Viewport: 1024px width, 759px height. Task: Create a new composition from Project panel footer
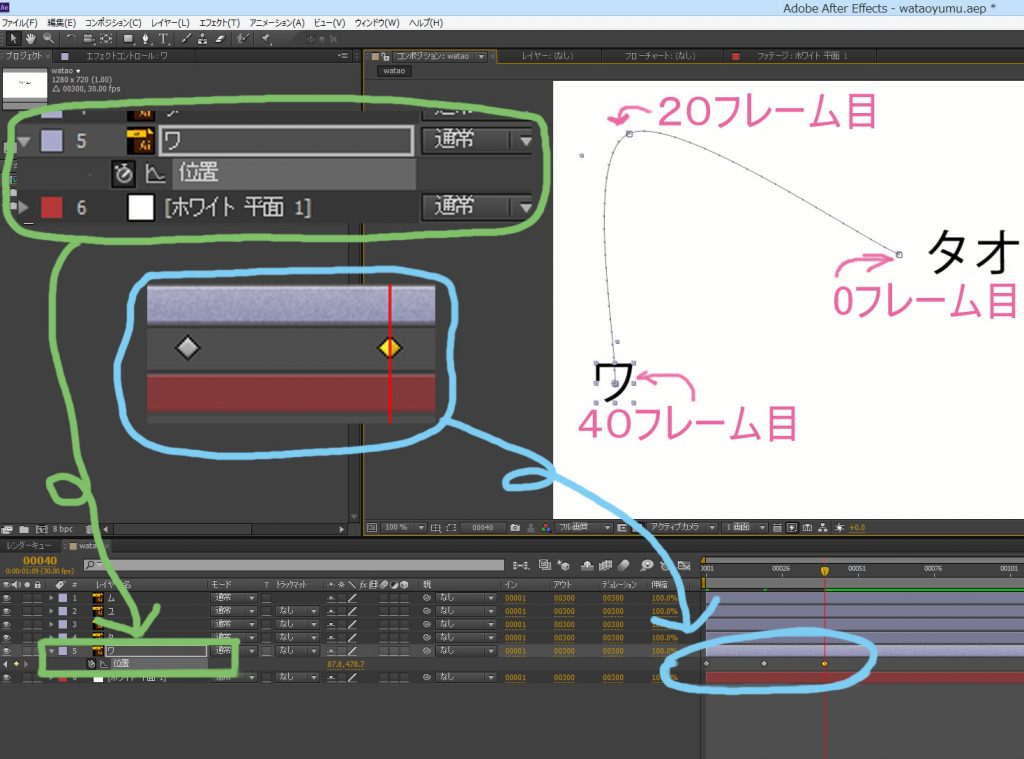[x=42, y=529]
